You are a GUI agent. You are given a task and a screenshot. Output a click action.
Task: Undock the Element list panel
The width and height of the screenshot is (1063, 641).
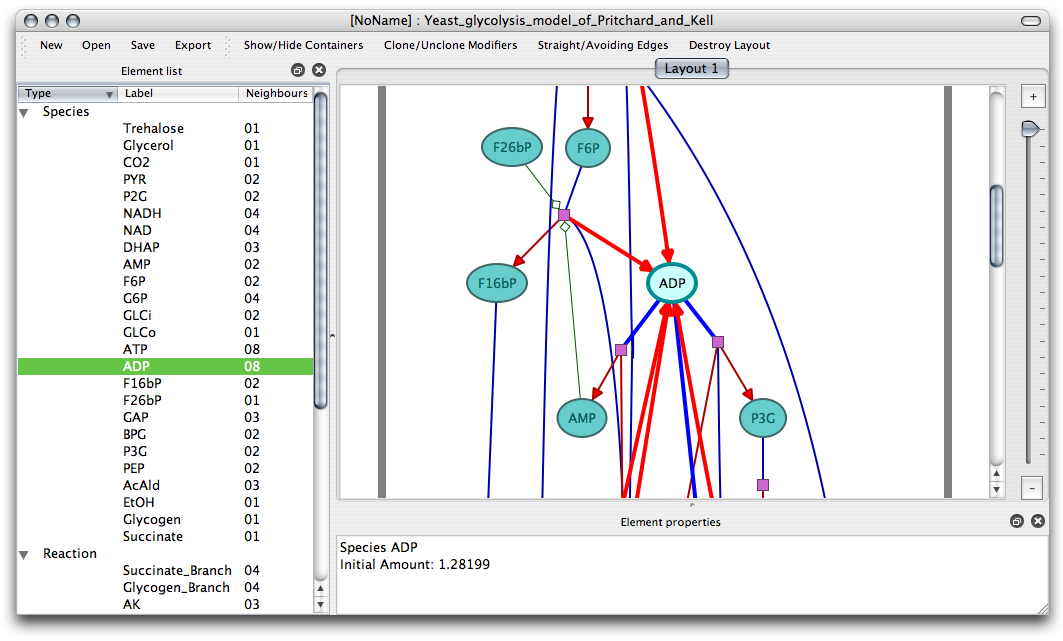click(x=298, y=70)
